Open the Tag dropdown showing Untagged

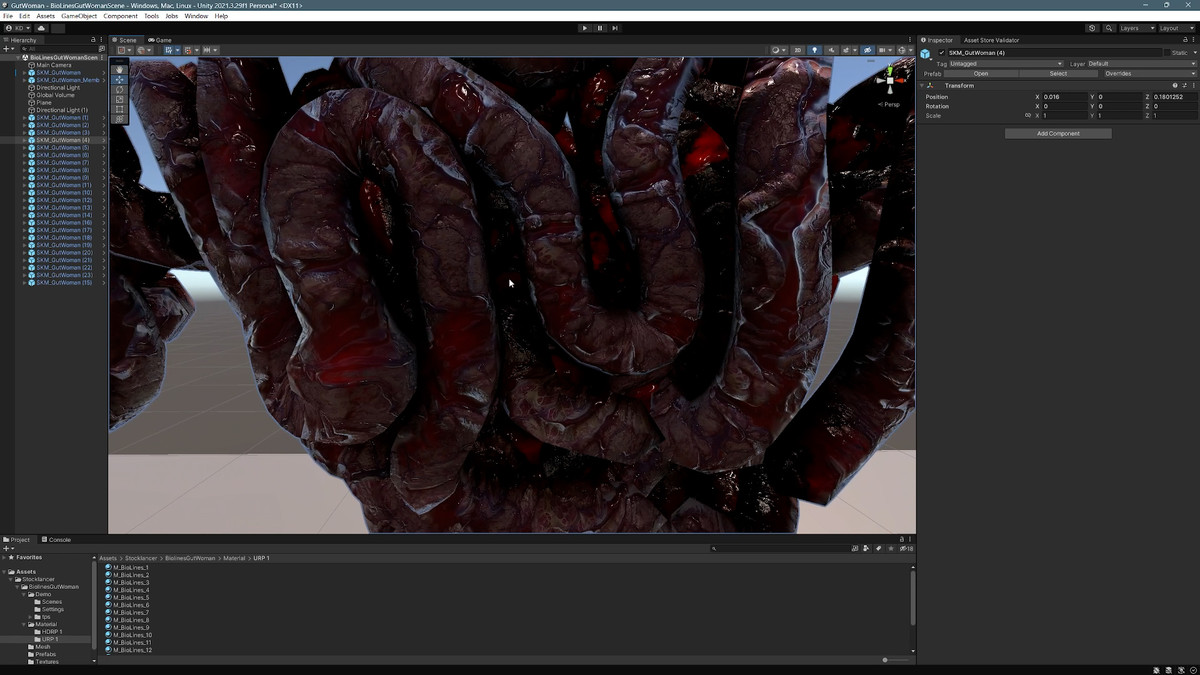click(1005, 64)
